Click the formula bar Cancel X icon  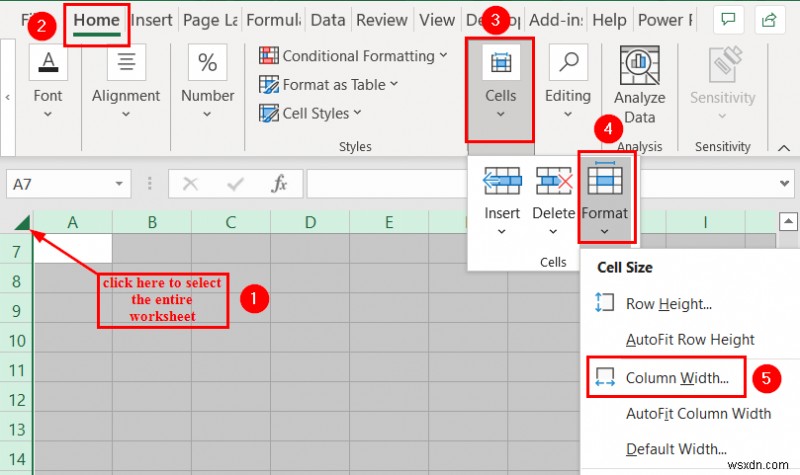(x=190, y=183)
